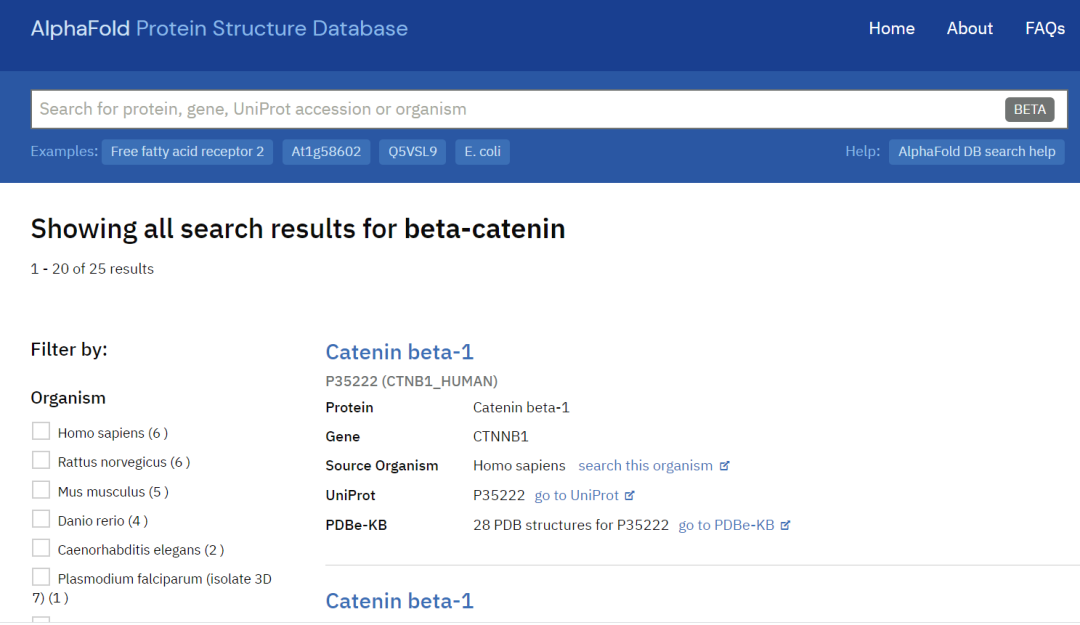The width and height of the screenshot is (1080, 625).
Task: Click external link icon next to go to UniProt
Action: tap(631, 495)
